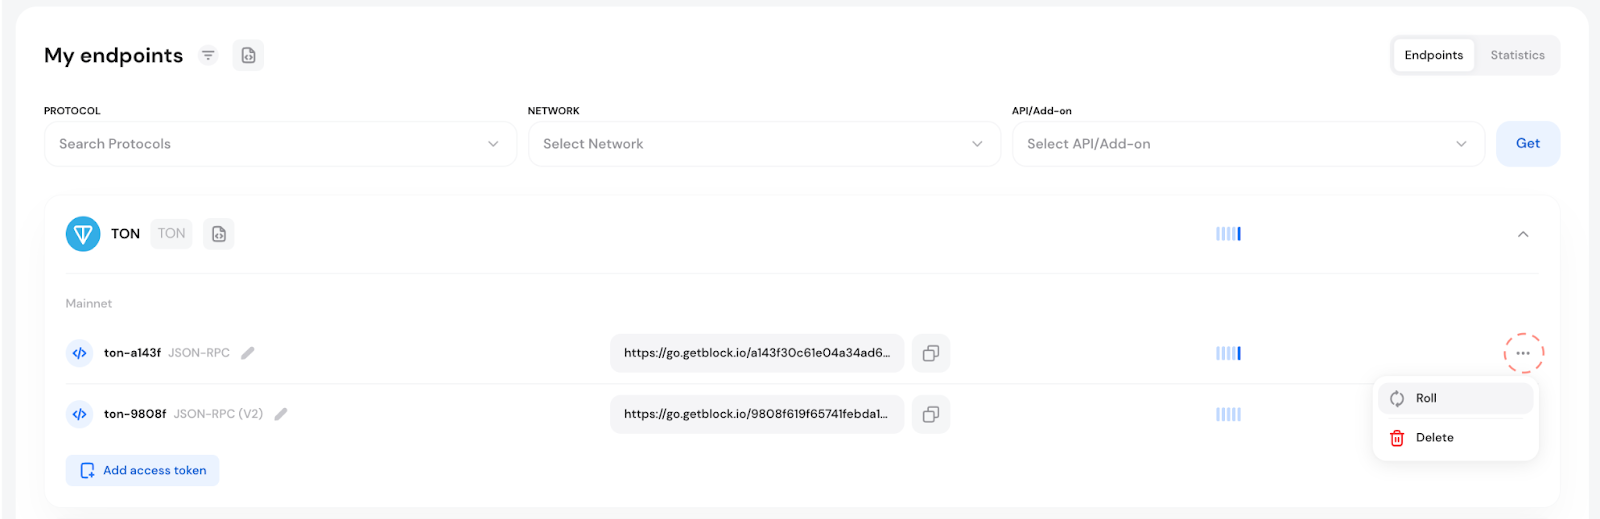This screenshot has height=519, width=1600.
Task: Click the My endpoints heading
Action: coord(114,56)
